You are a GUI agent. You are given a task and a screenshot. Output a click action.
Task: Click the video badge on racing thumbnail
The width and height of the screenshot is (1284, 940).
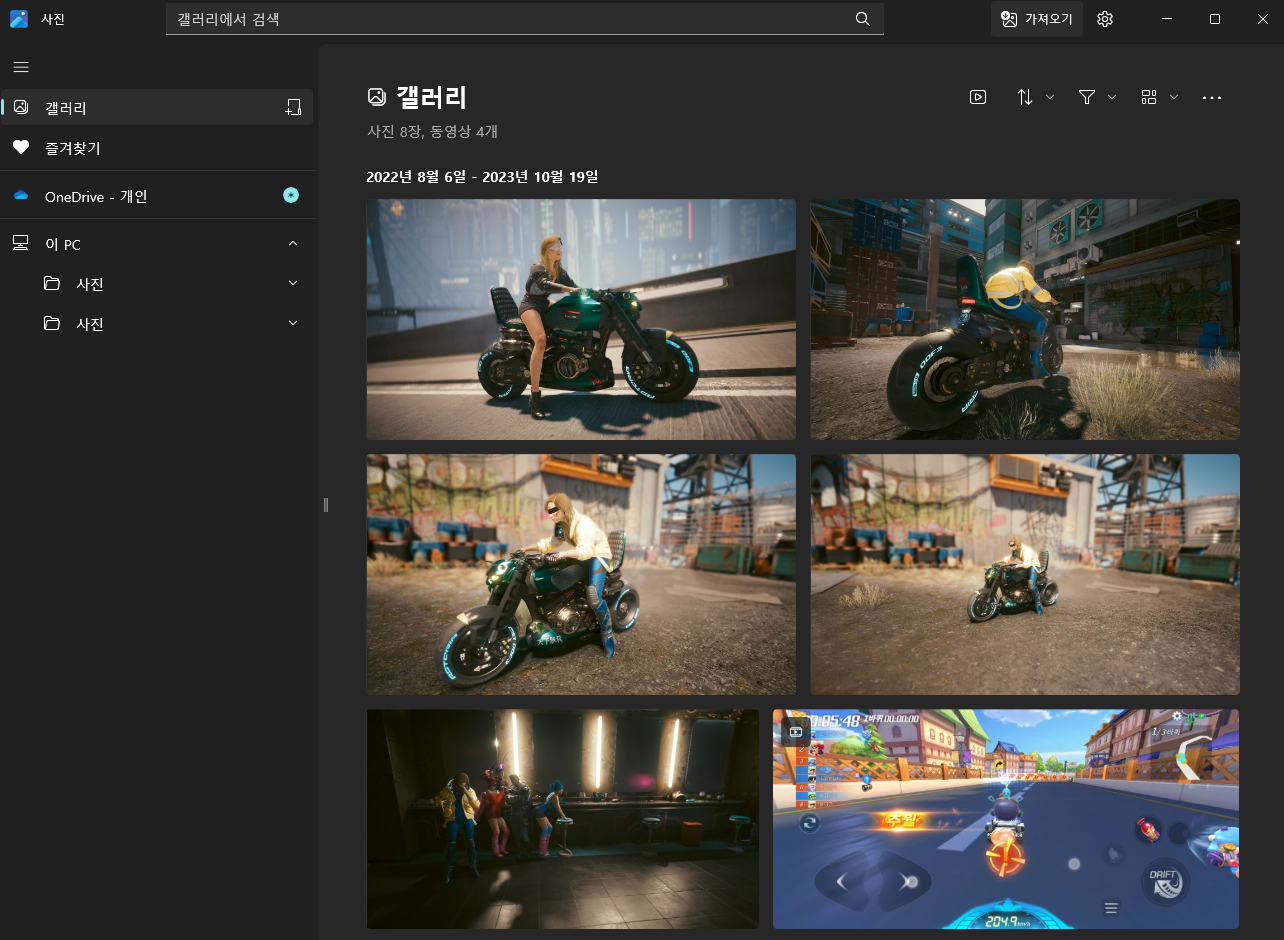coord(796,731)
